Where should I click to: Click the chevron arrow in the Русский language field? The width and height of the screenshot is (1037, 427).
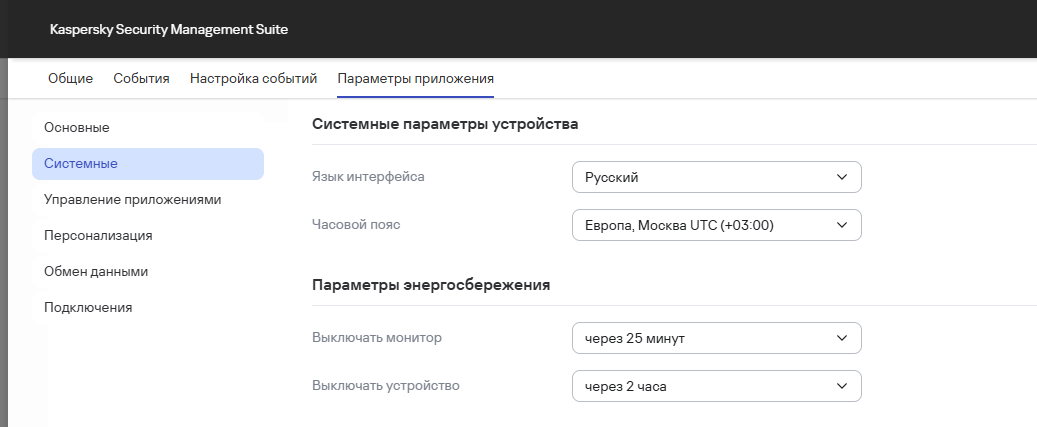point(840,177)
